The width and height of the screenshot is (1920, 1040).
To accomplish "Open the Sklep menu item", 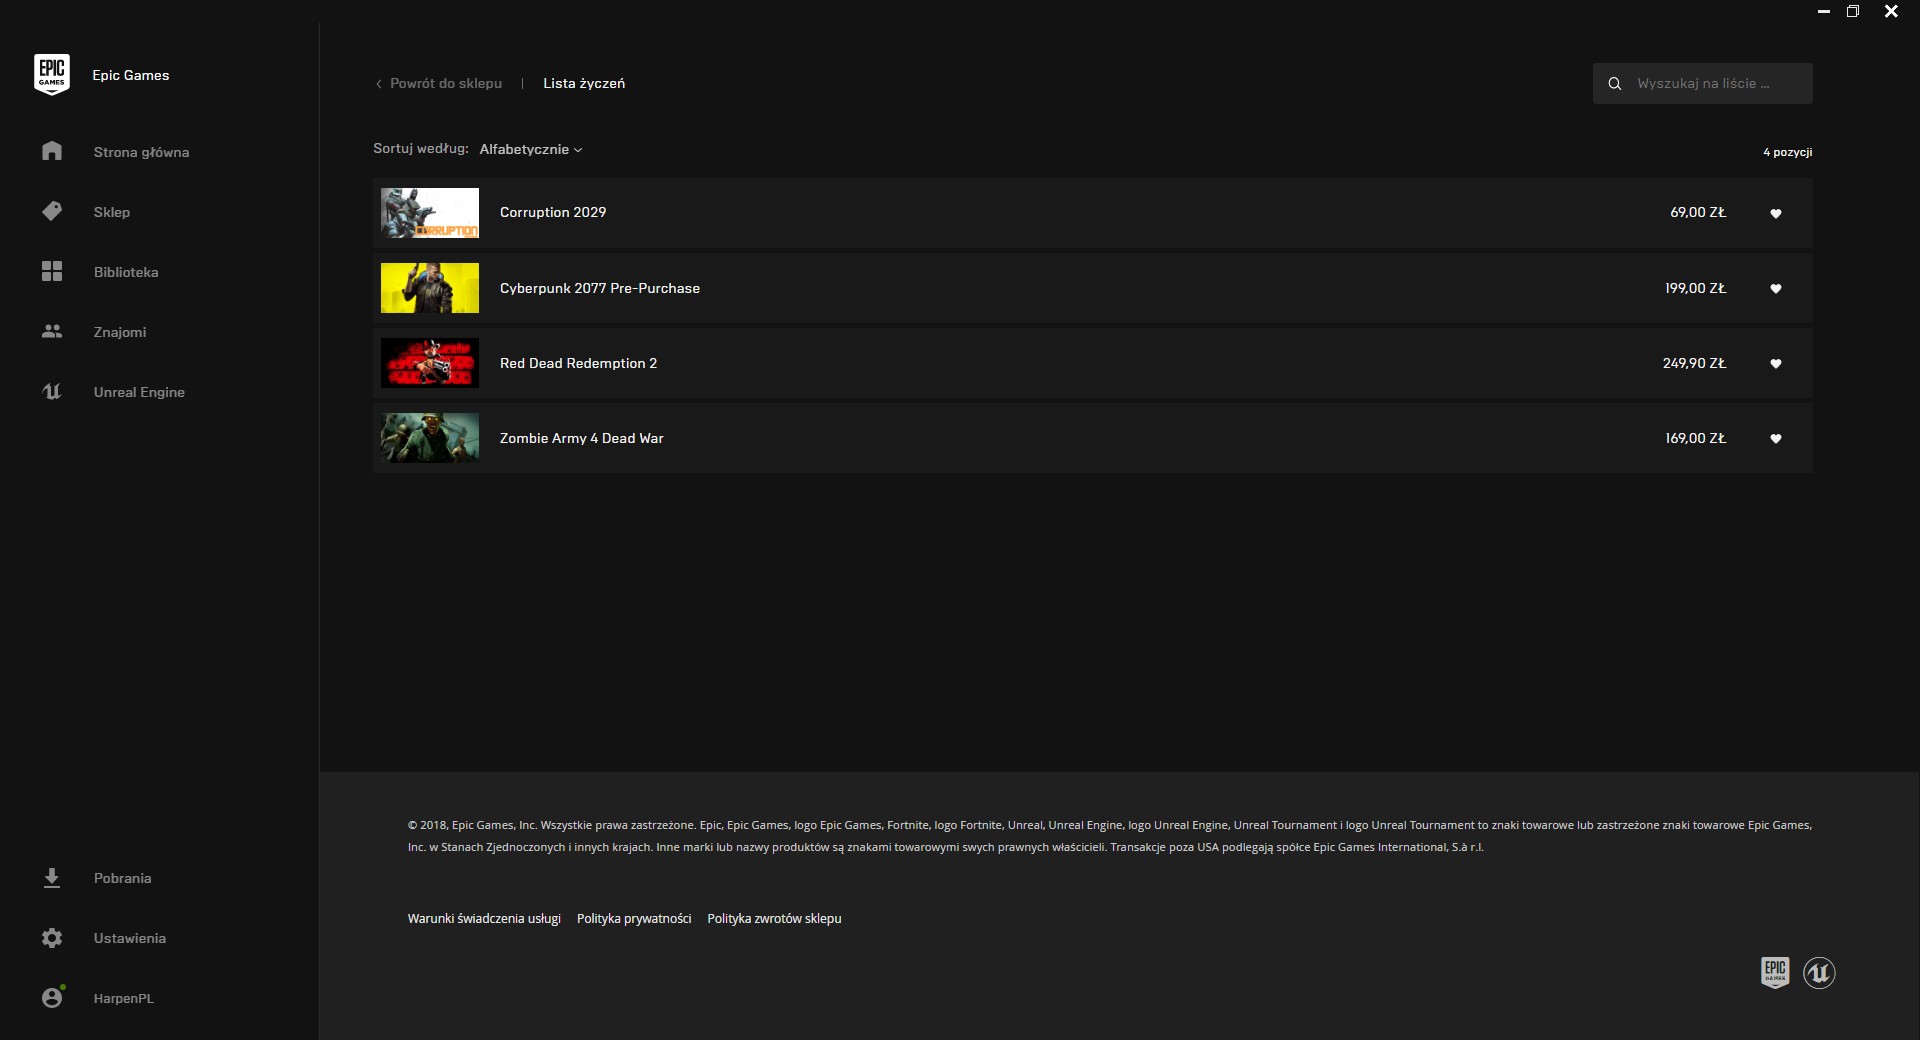I will click(x=112, y=212).
